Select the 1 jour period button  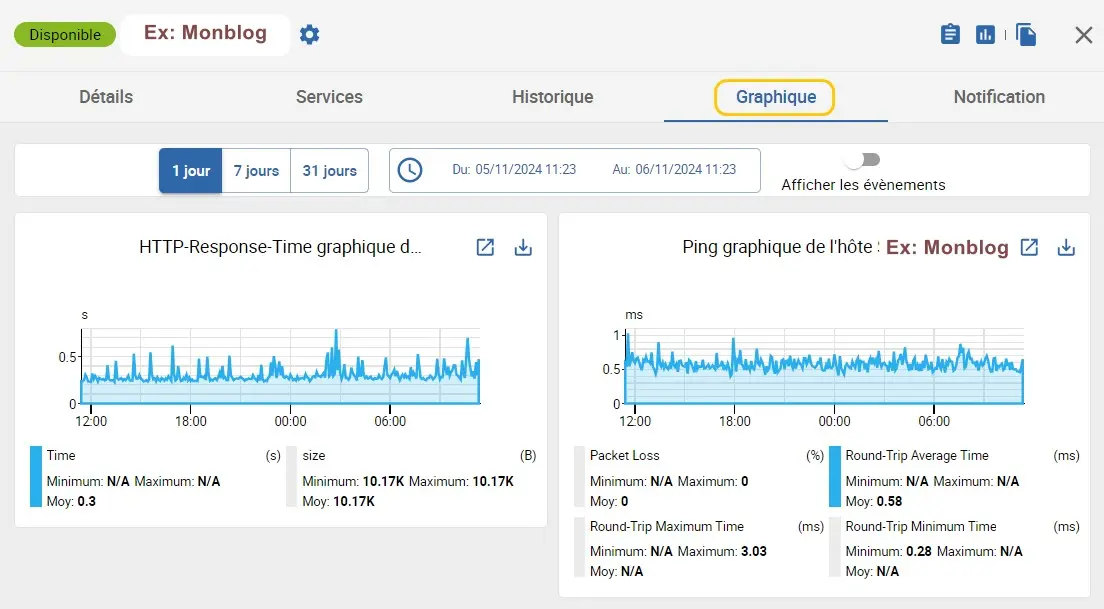(x=190, y=170)
